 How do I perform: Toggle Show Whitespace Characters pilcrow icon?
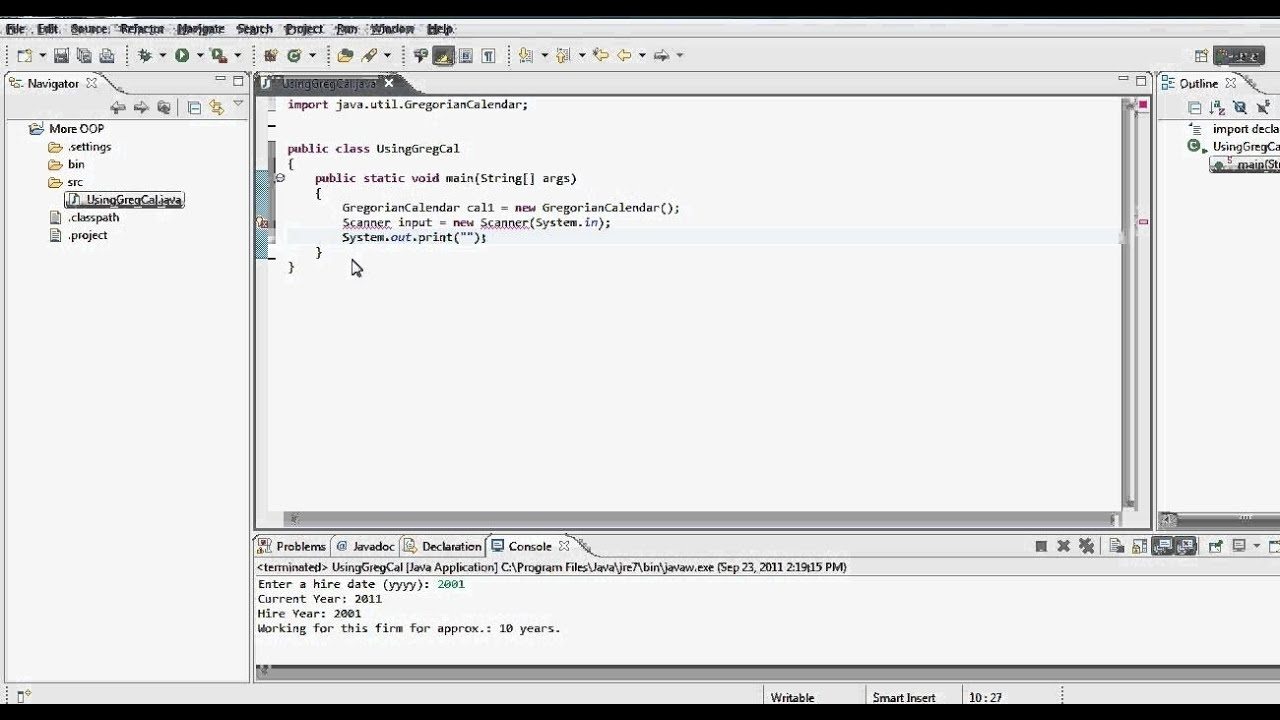click(x=488, y=56)
